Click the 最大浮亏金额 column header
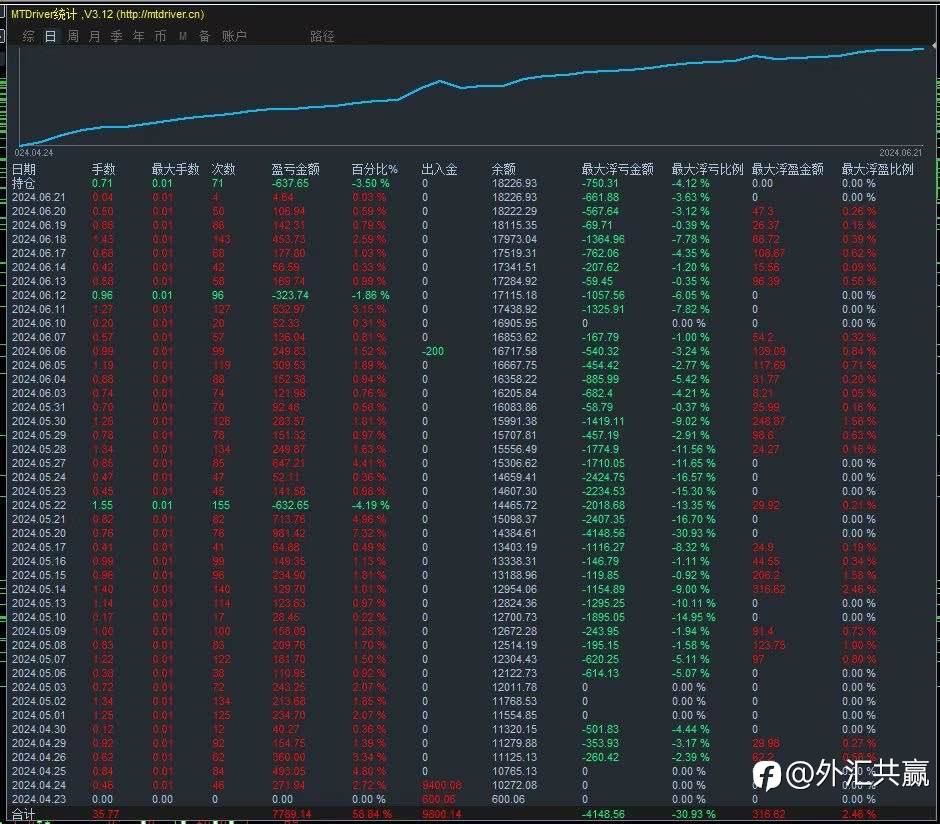 point(617,170)
